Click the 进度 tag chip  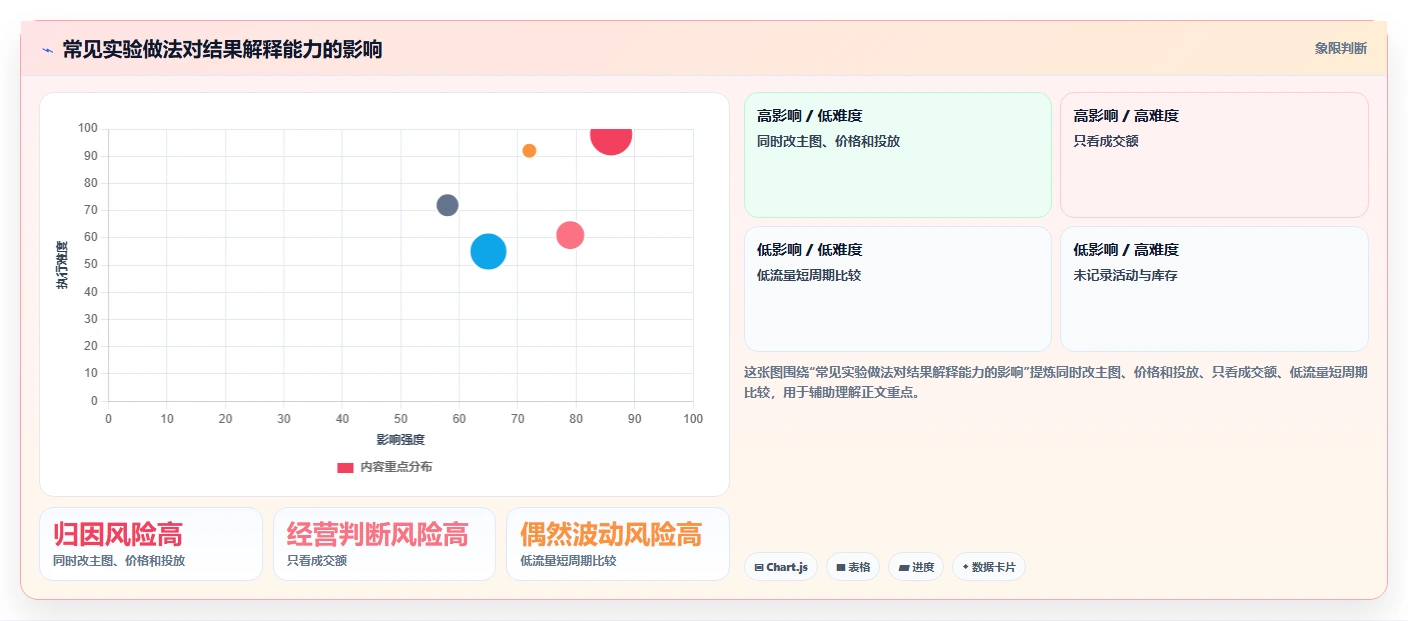pyautogui.click(x=916, y=567)
